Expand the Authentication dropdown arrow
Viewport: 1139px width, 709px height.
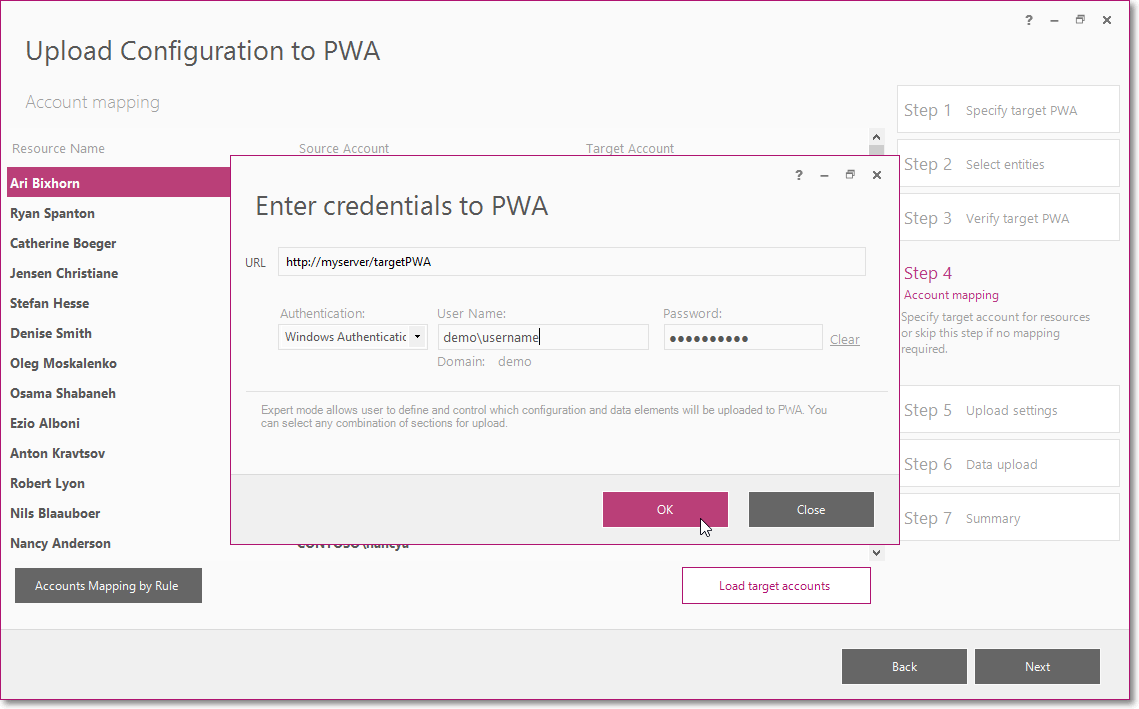coord(418,337)
